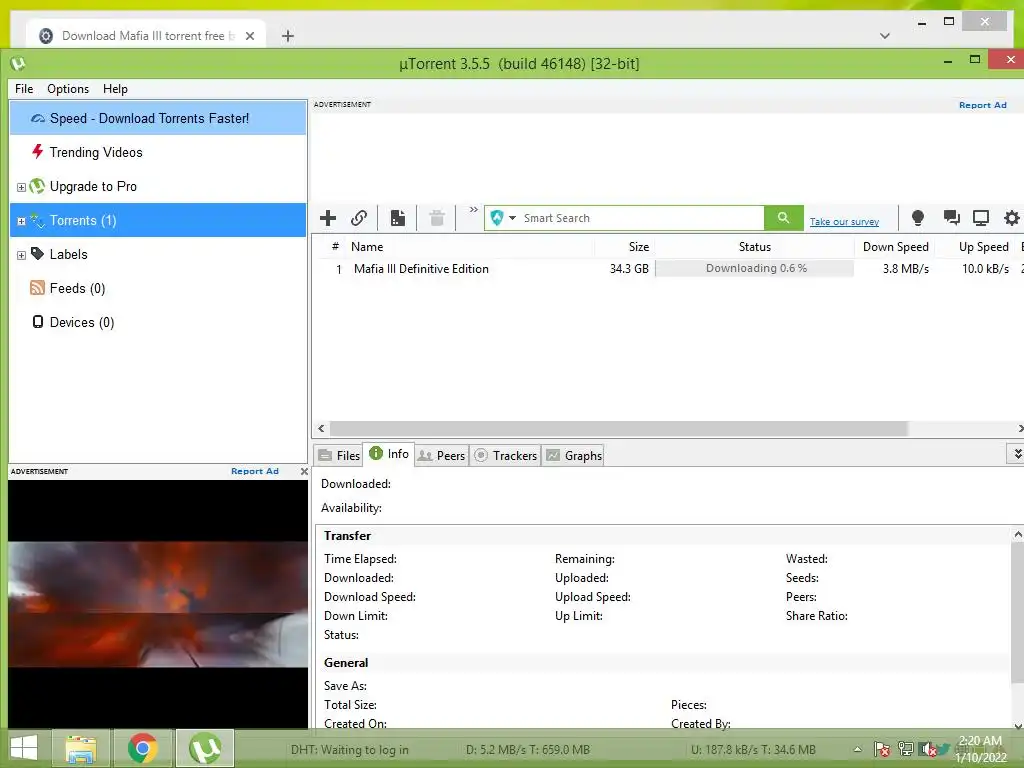The width and height of the screenshot is (1024, 768).
Task: Sort by the # column header
Action: [335, 247]
